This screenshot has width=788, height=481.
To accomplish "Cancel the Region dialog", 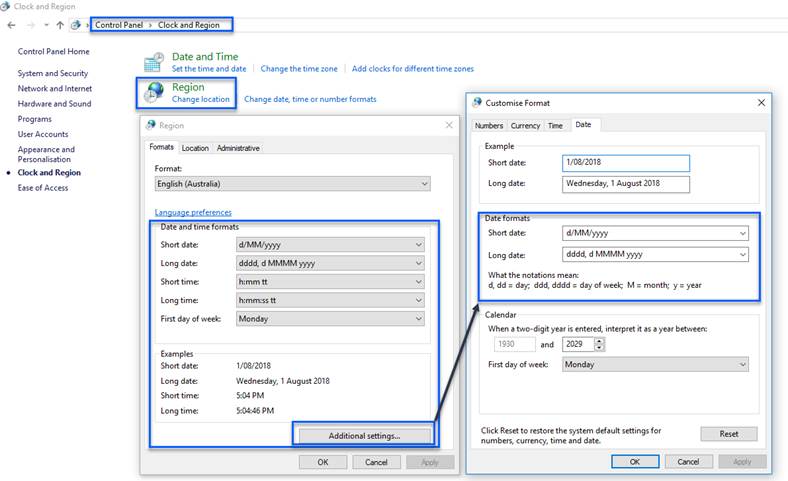I will pos(376,462).
